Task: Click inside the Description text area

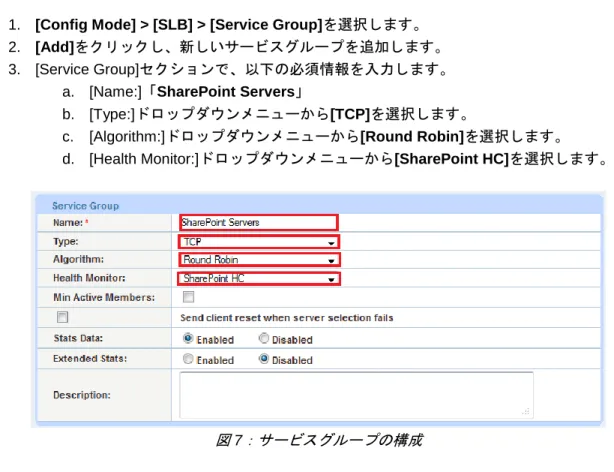Action: tap(356, 395)
